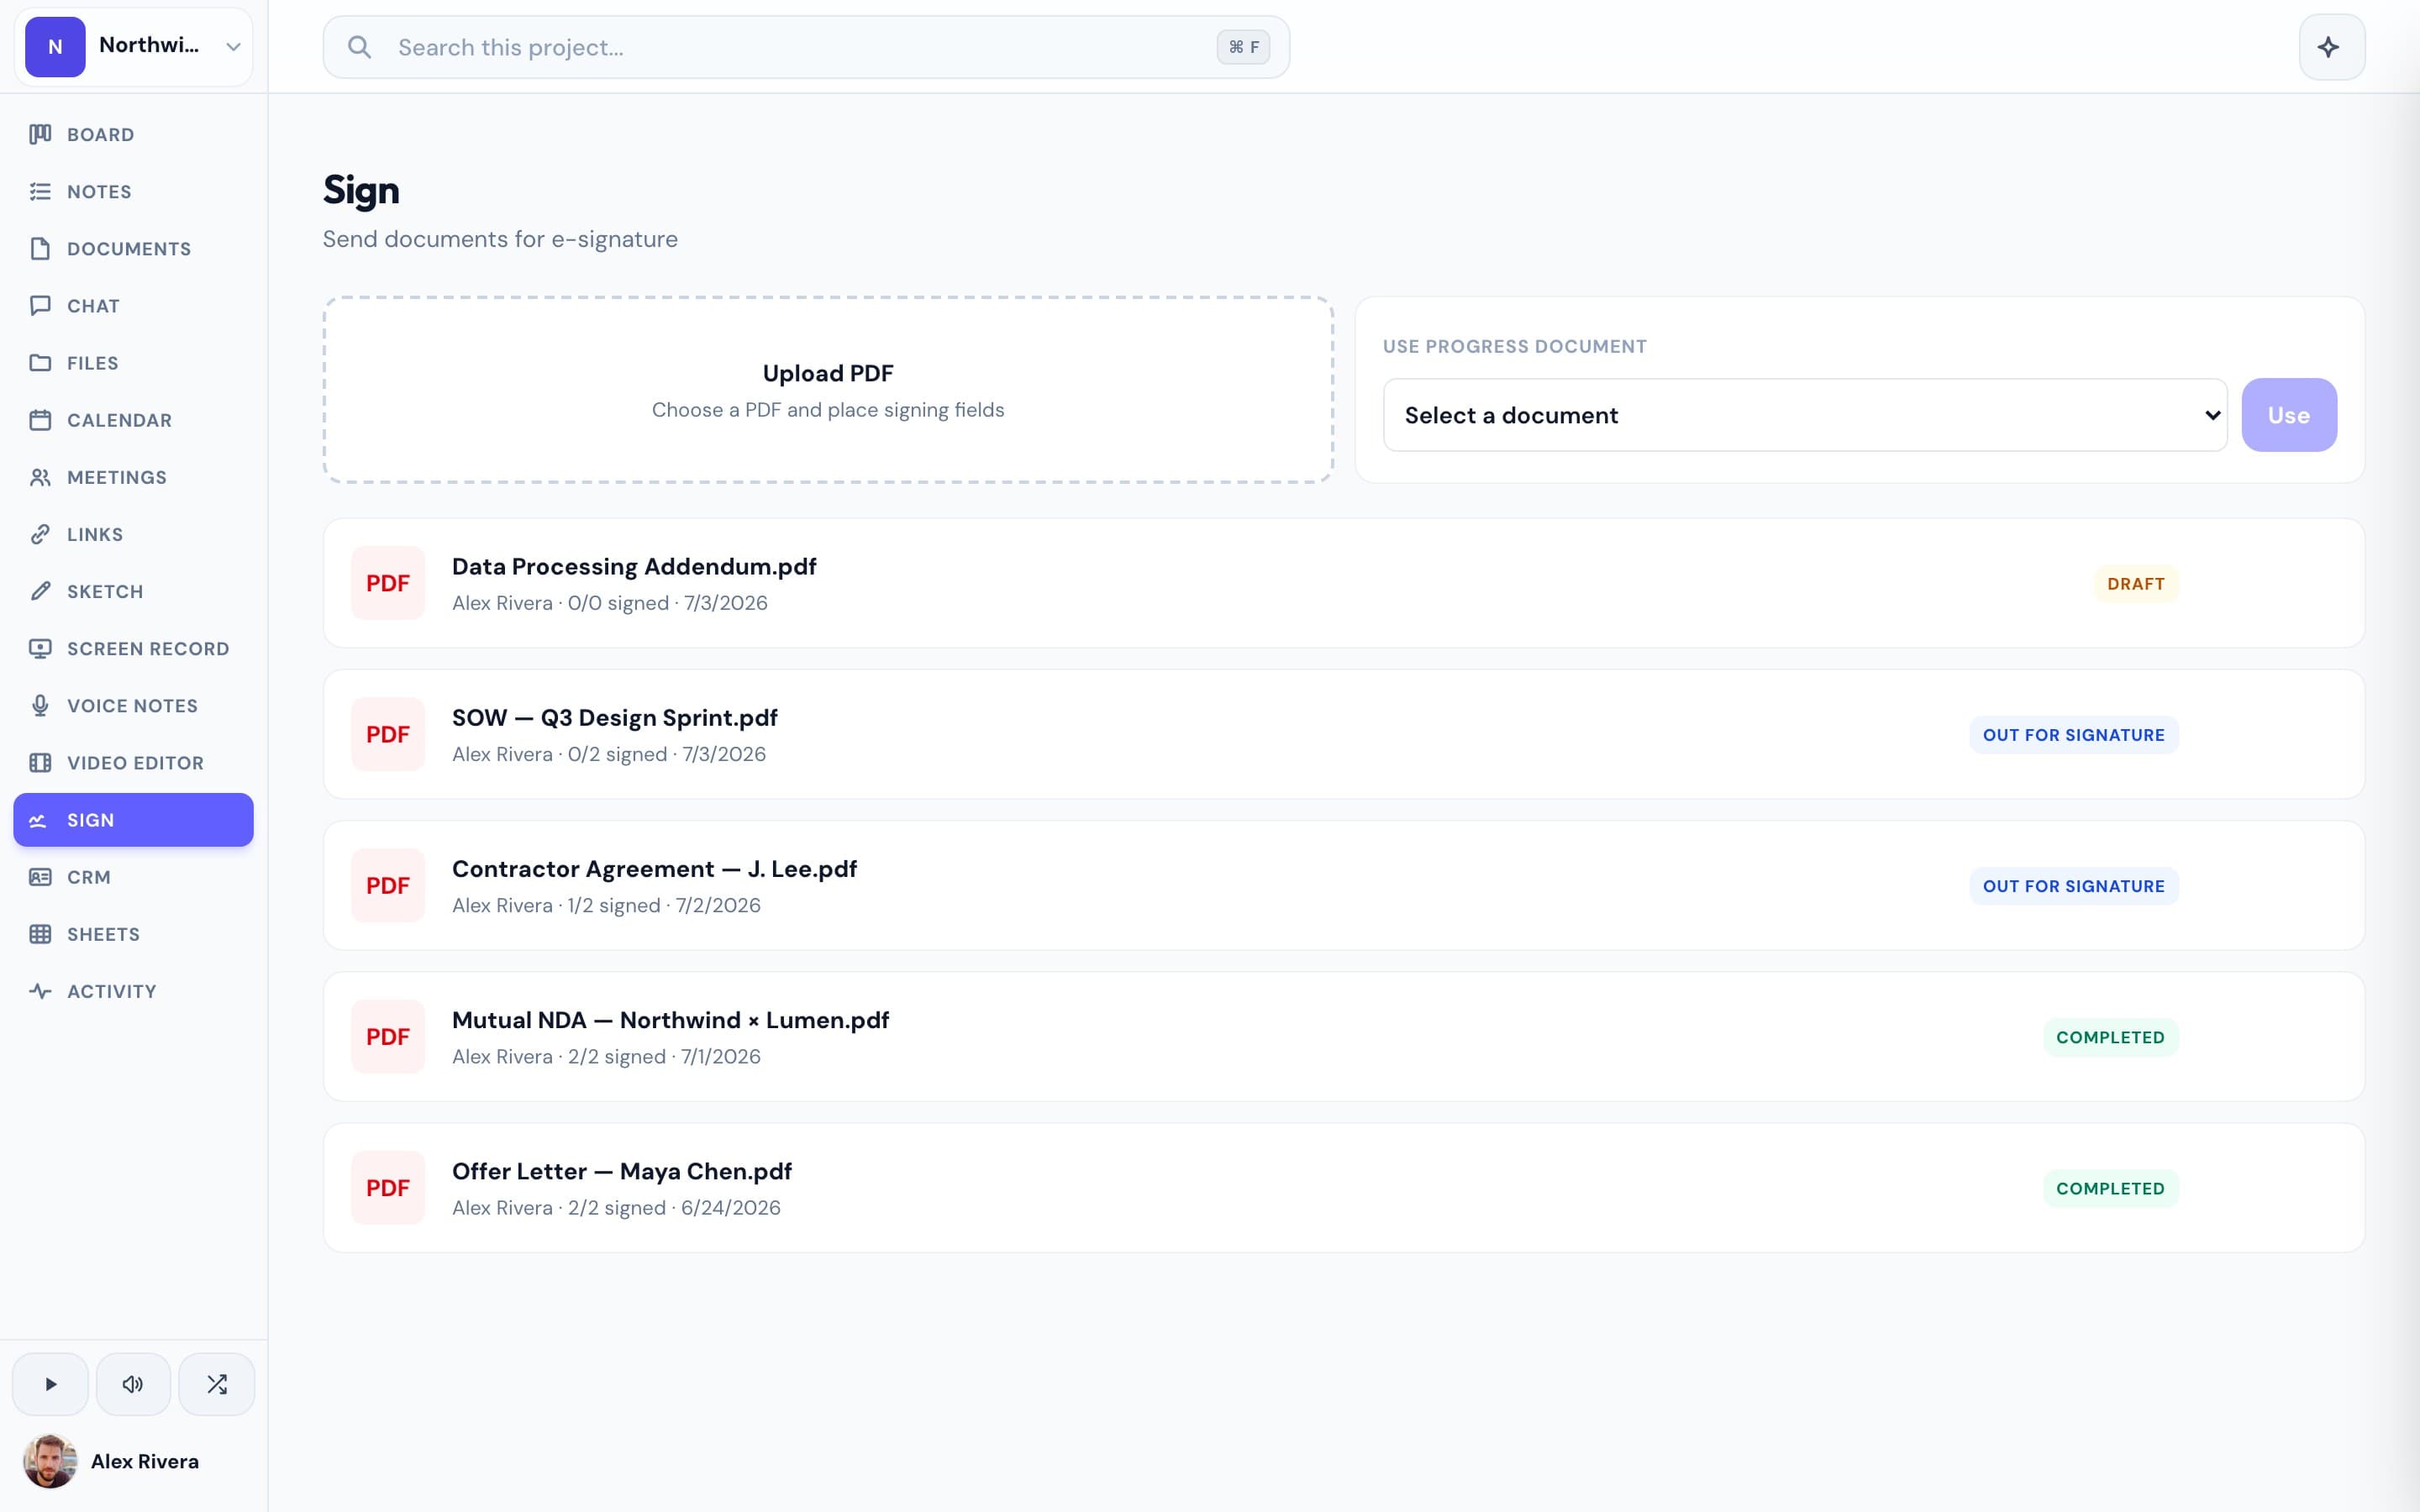Viewport: 2420px width, 1512px height.
Task: Open the Board section icon
Action: (40, 134)
